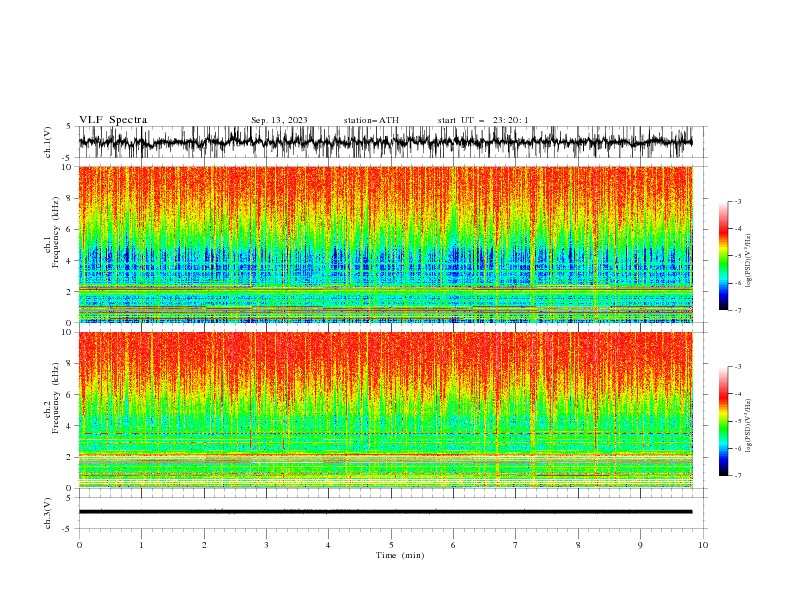The image size is (792, 612).
Task: Click the "VLF Spectra" plot title
Action: (113, 120)
